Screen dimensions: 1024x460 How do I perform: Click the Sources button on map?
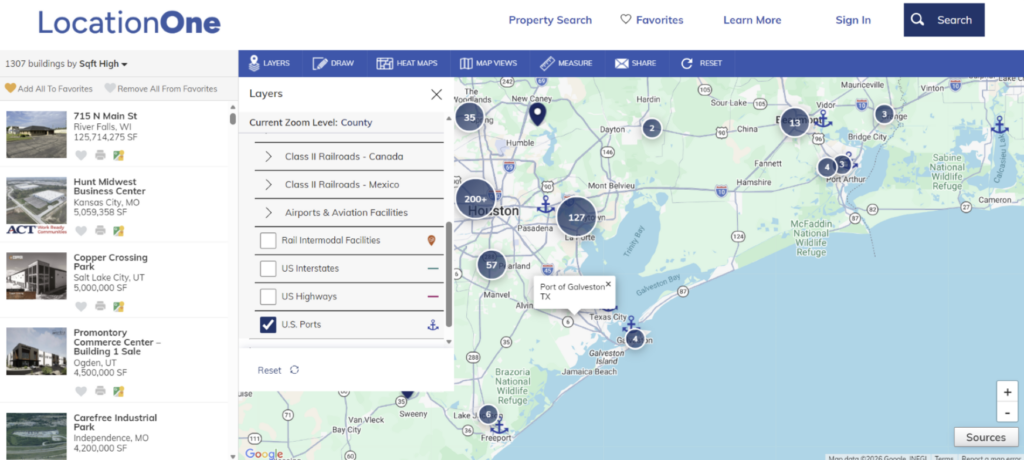click(x=985, y=437)
